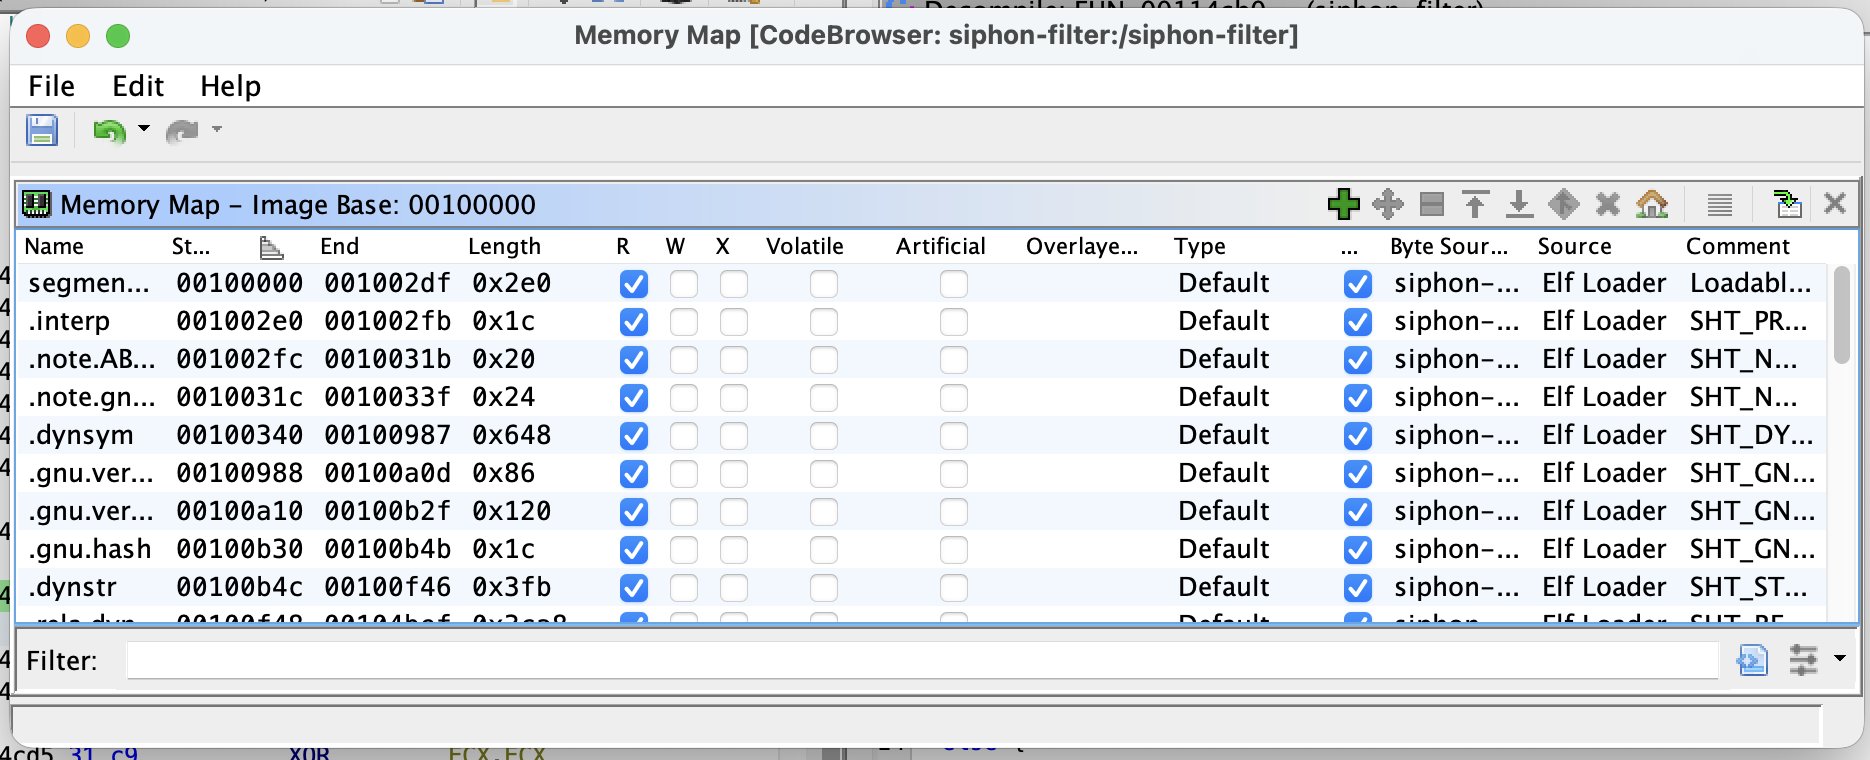Toggle Artificial checkbox for .note.AB... row
Image resolution: width=1870 pixels, height=760 pixels.
pos(954,360)
